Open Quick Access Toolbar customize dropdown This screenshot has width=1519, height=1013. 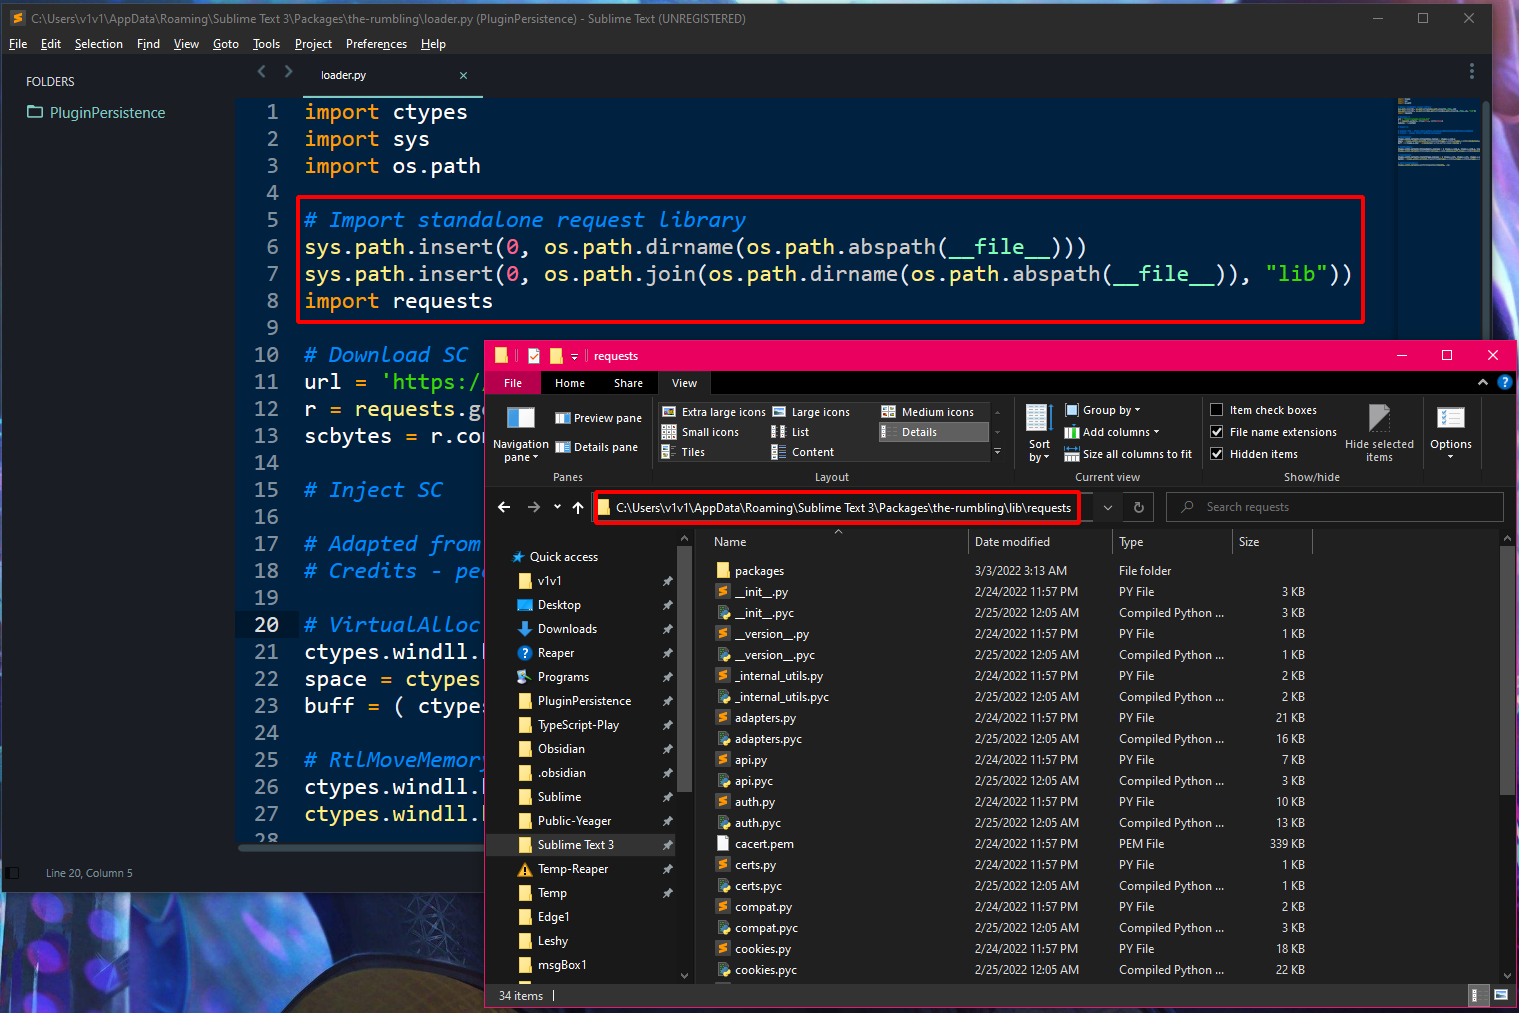[574, 356]
